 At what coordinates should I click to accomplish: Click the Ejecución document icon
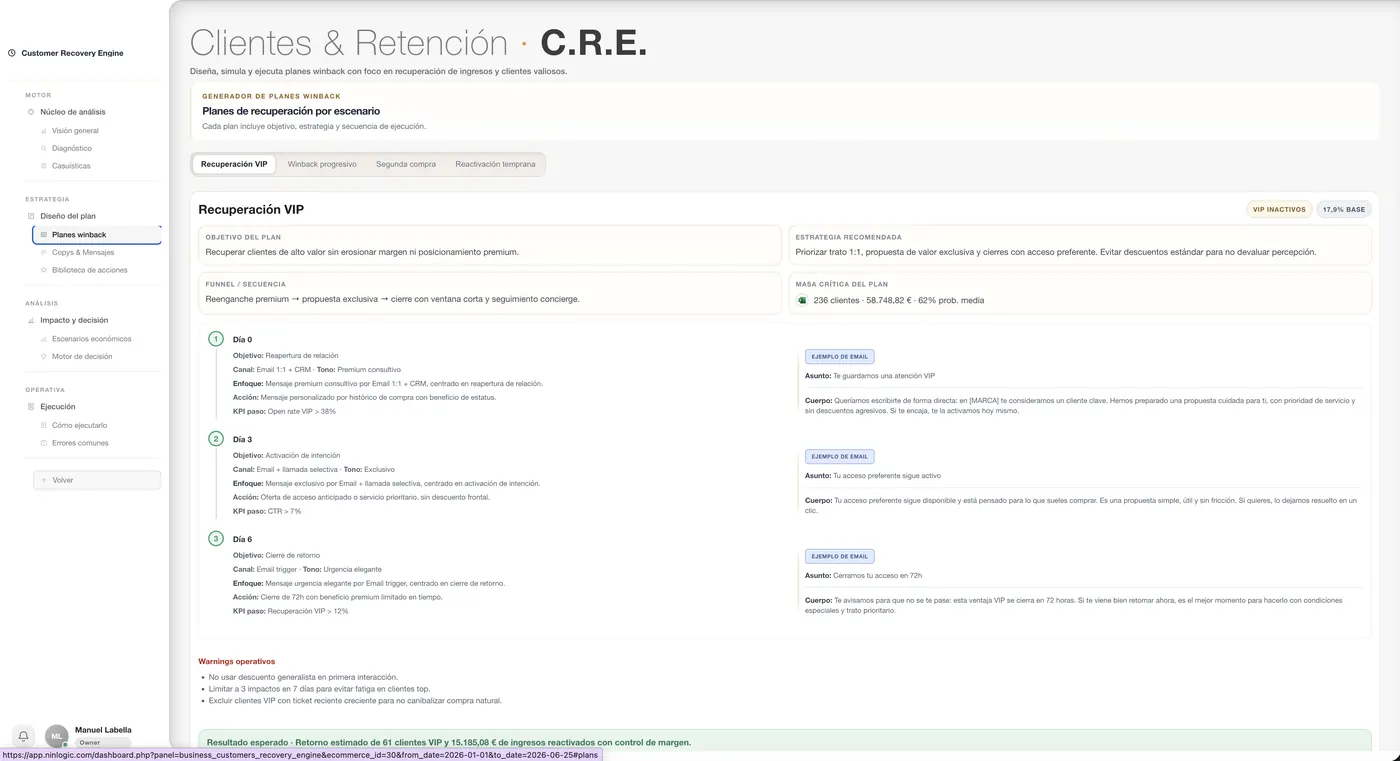tap(31, 407)
